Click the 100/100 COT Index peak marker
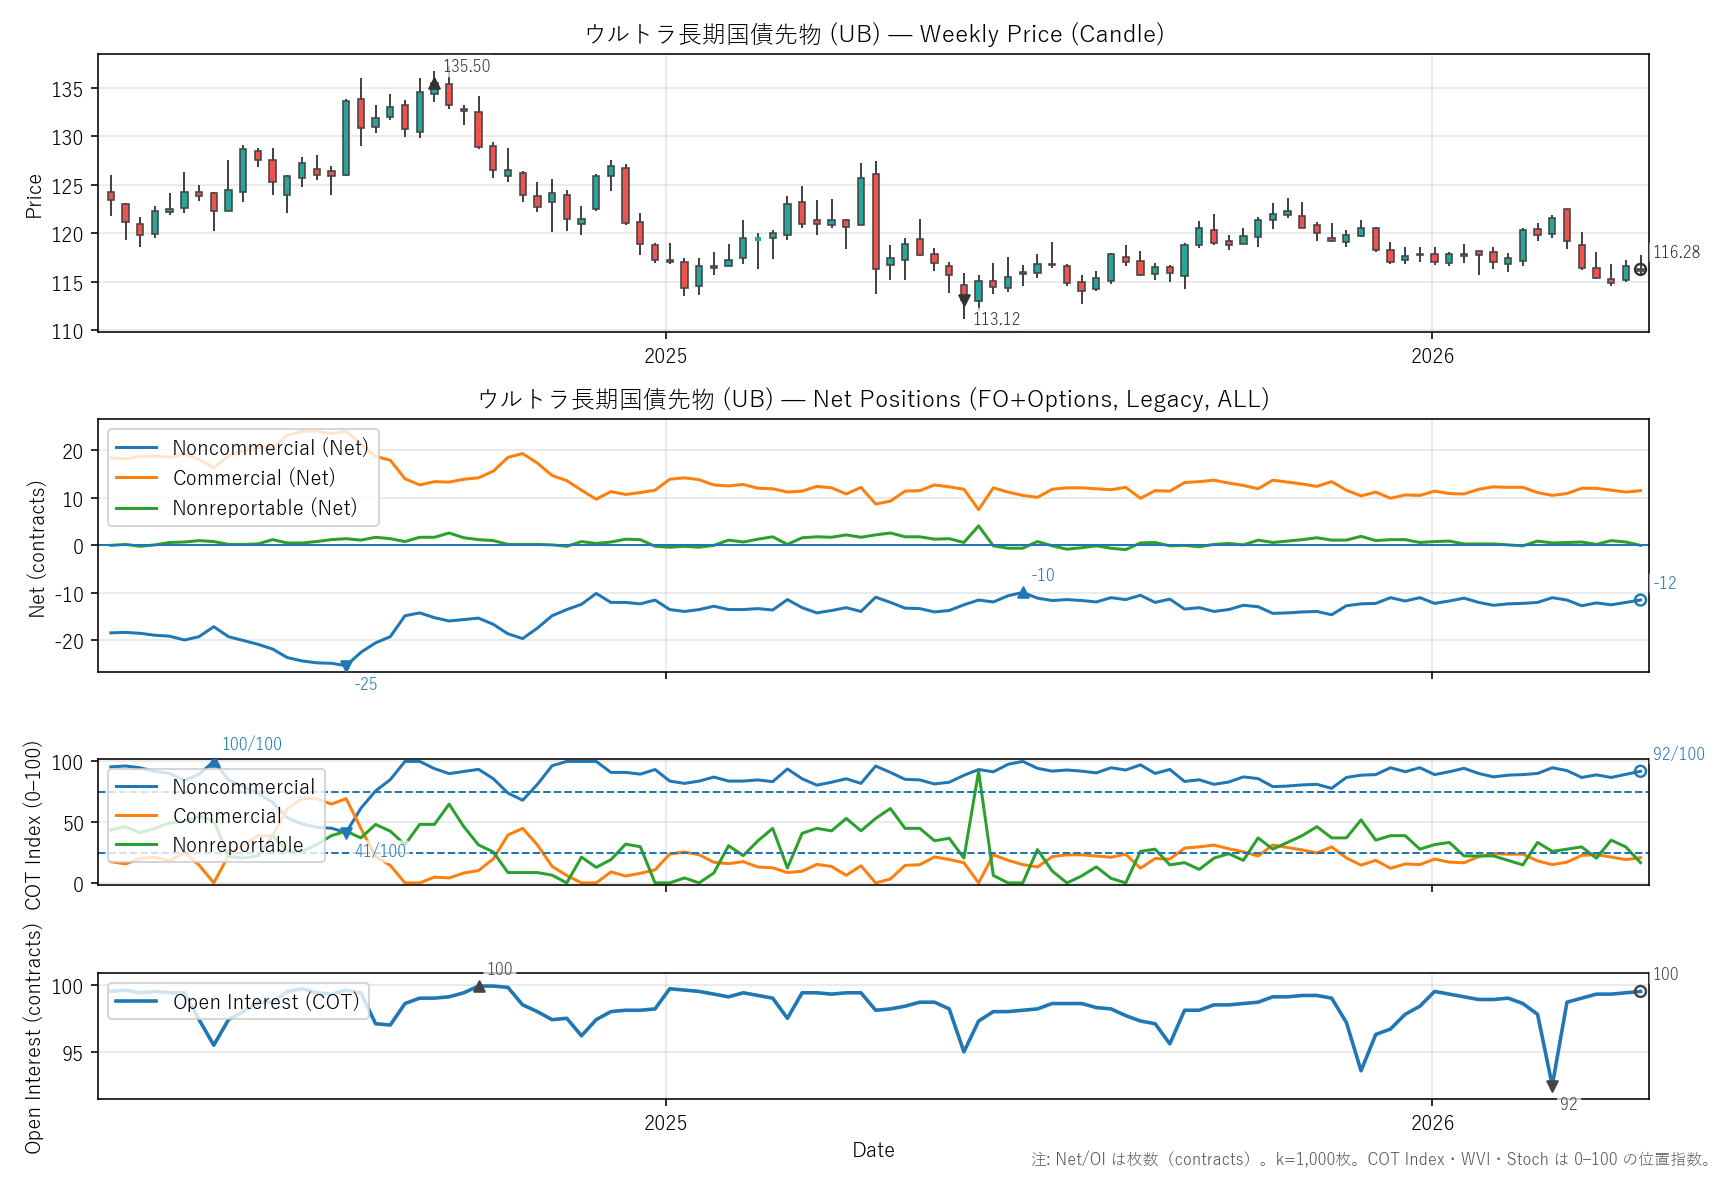Viewport: 1728px width, 1180px height. (214, 762)
